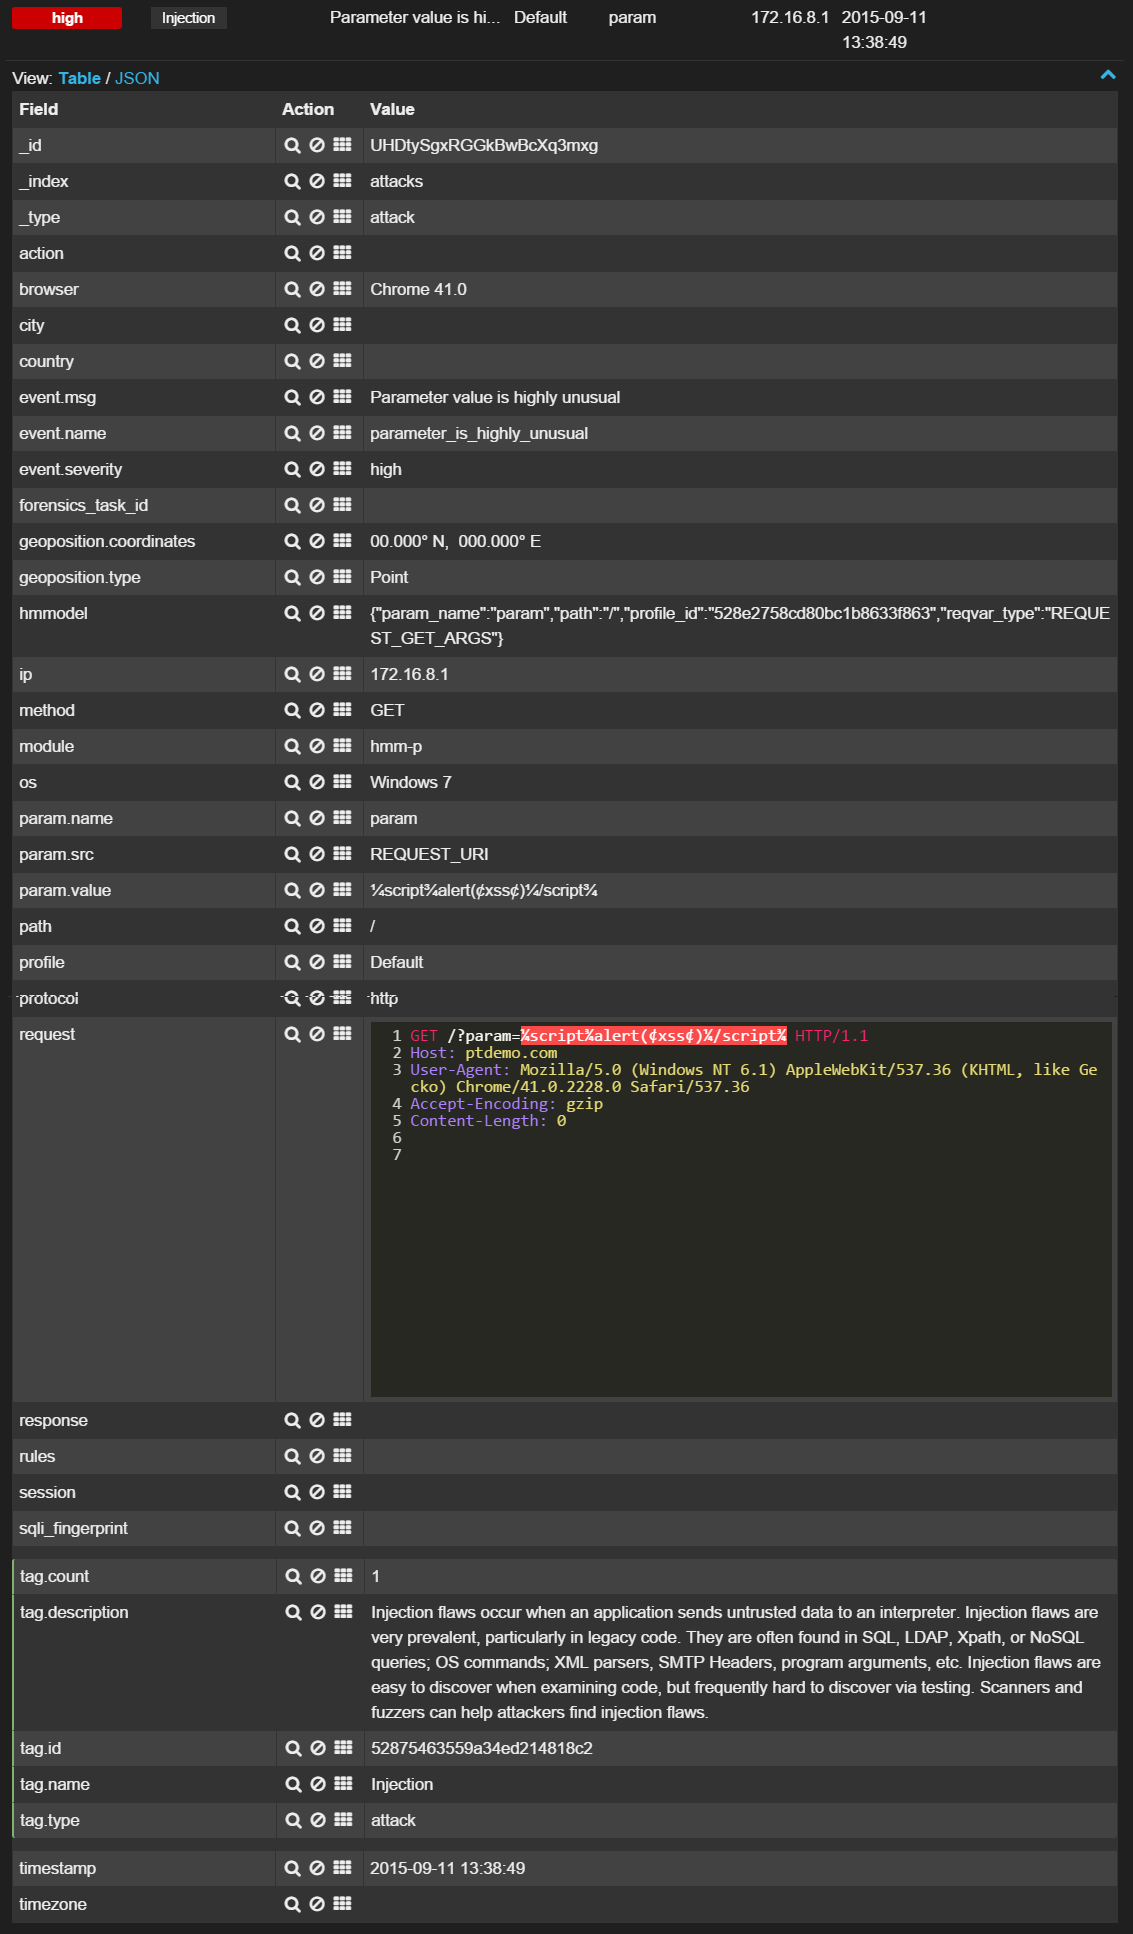This screenshot has width=1133, height=1934.
Task: Collapse event details with the blue chevron
Action: click(x=1107, y=75)
